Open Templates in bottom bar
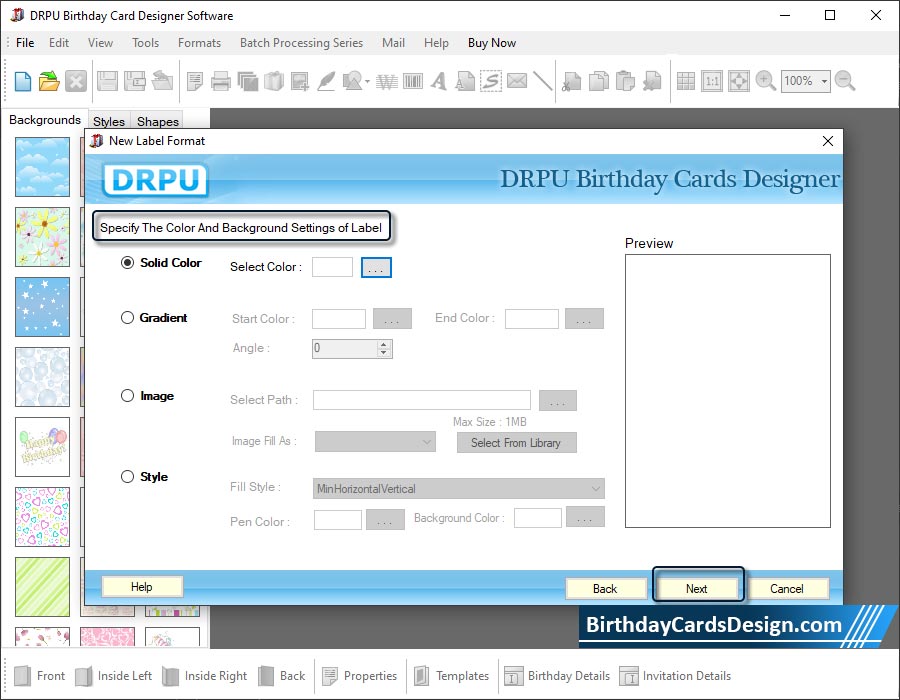This screenshot has width=900, height=700. [x=451, y=676]
